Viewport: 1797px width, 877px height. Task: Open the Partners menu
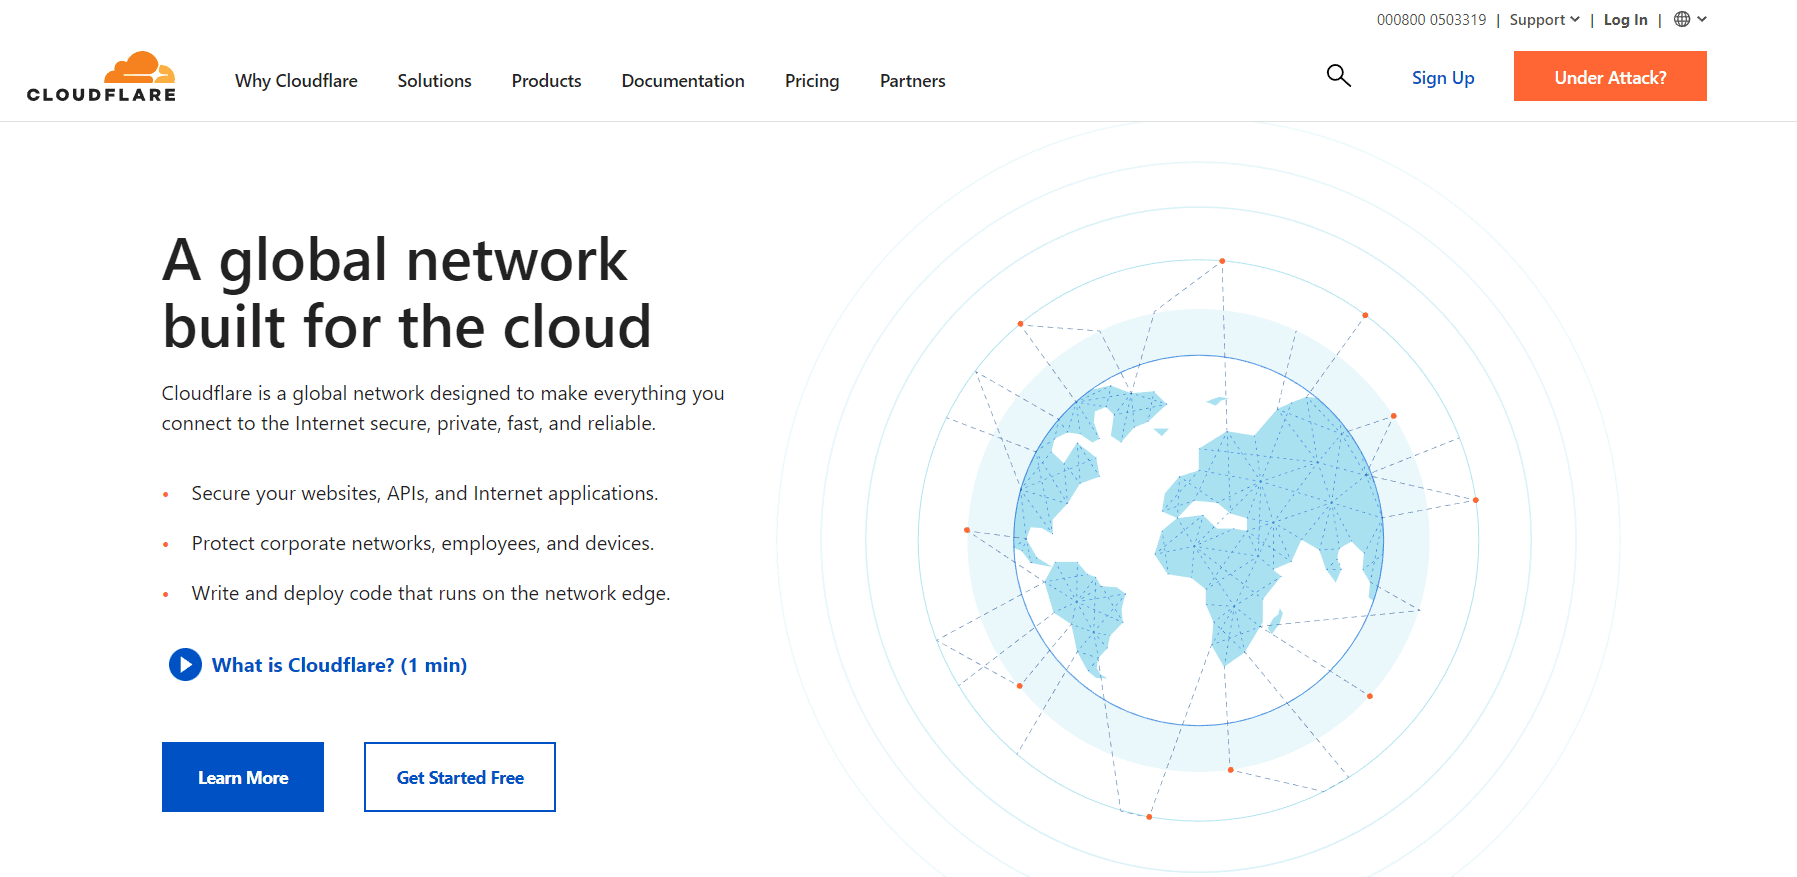(912, 81)
